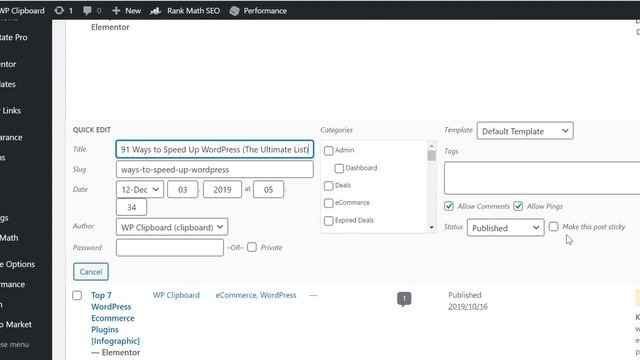This screenshot has height=360, width=640.
Task: Enable Make this post sticky
Action: [553, 226]
